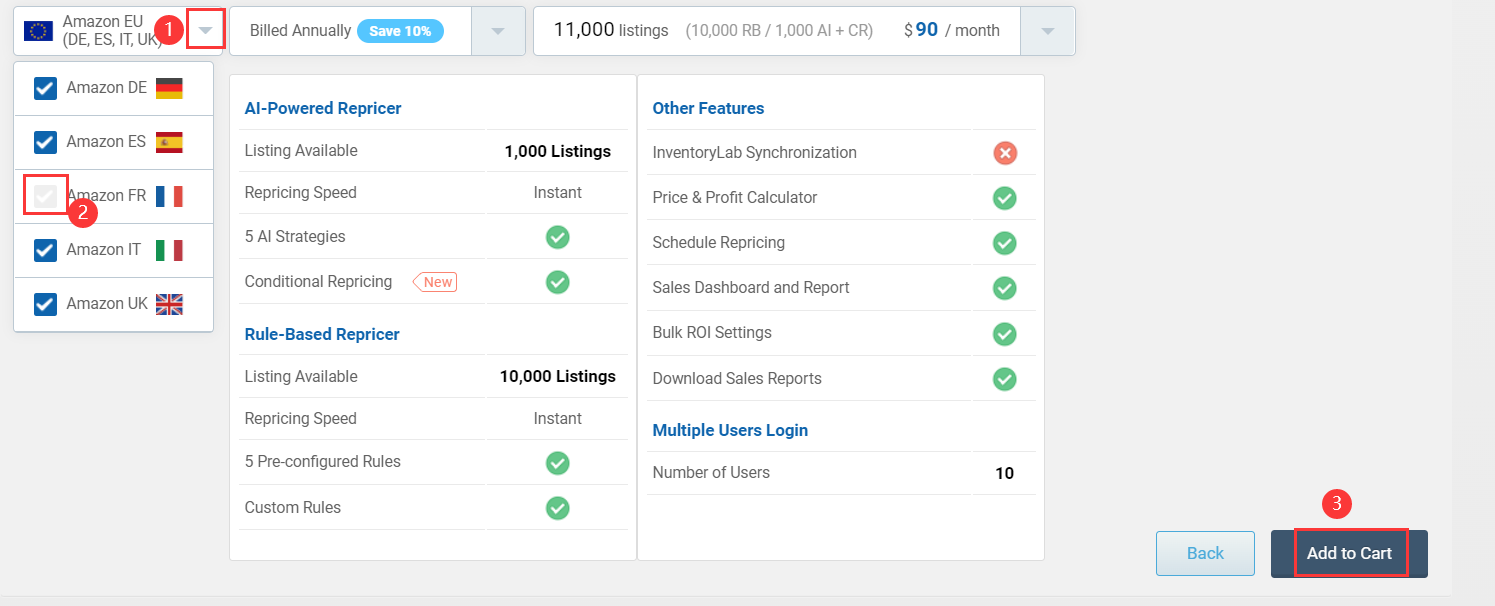Click the UK flag beside Amazon UK
1495x606 pixels.
click(x=169, y=304)
